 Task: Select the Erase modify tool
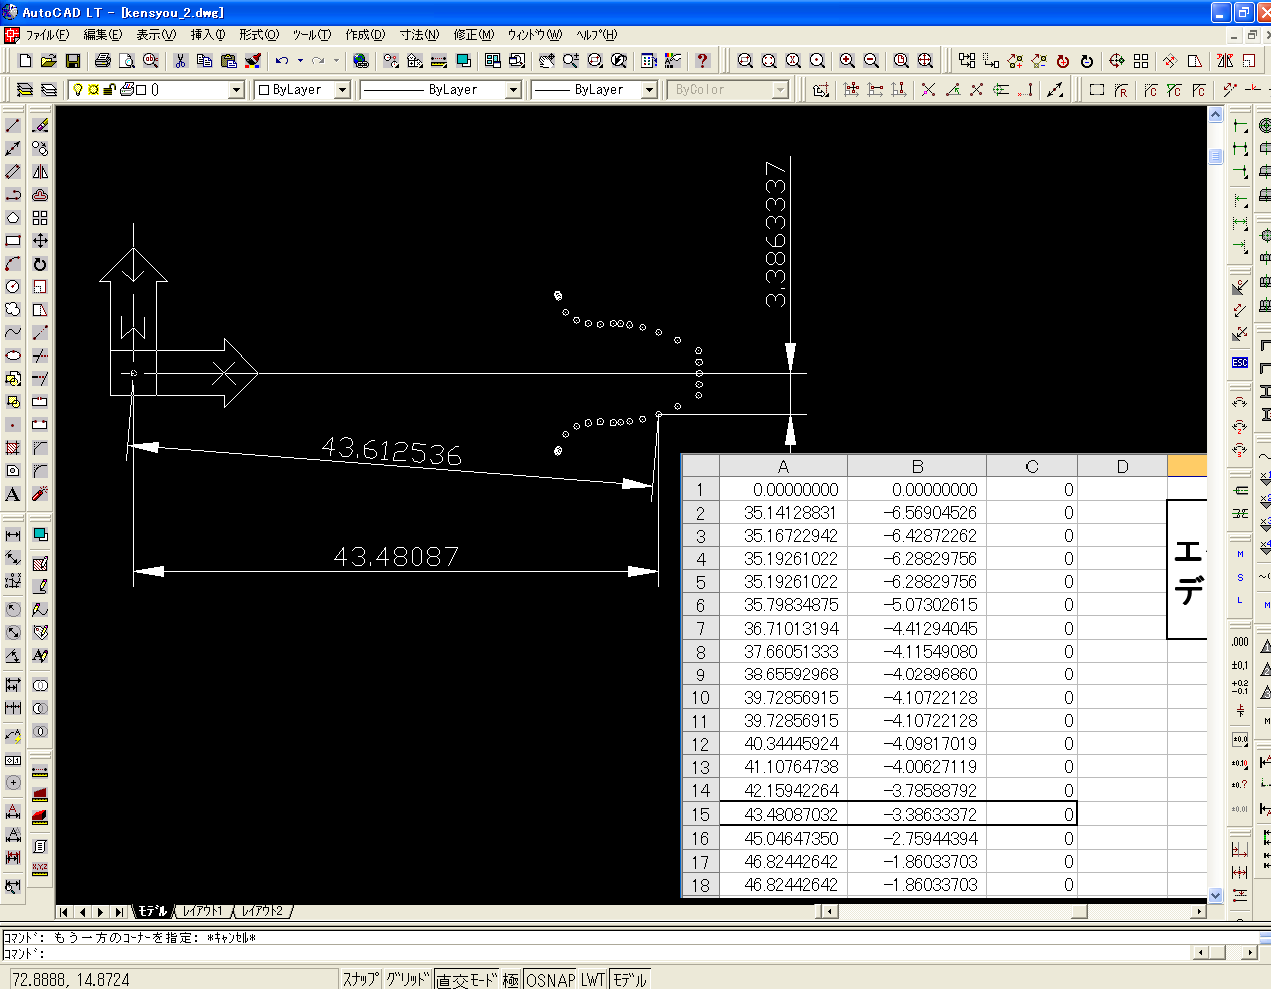click(x=40, y=126)
